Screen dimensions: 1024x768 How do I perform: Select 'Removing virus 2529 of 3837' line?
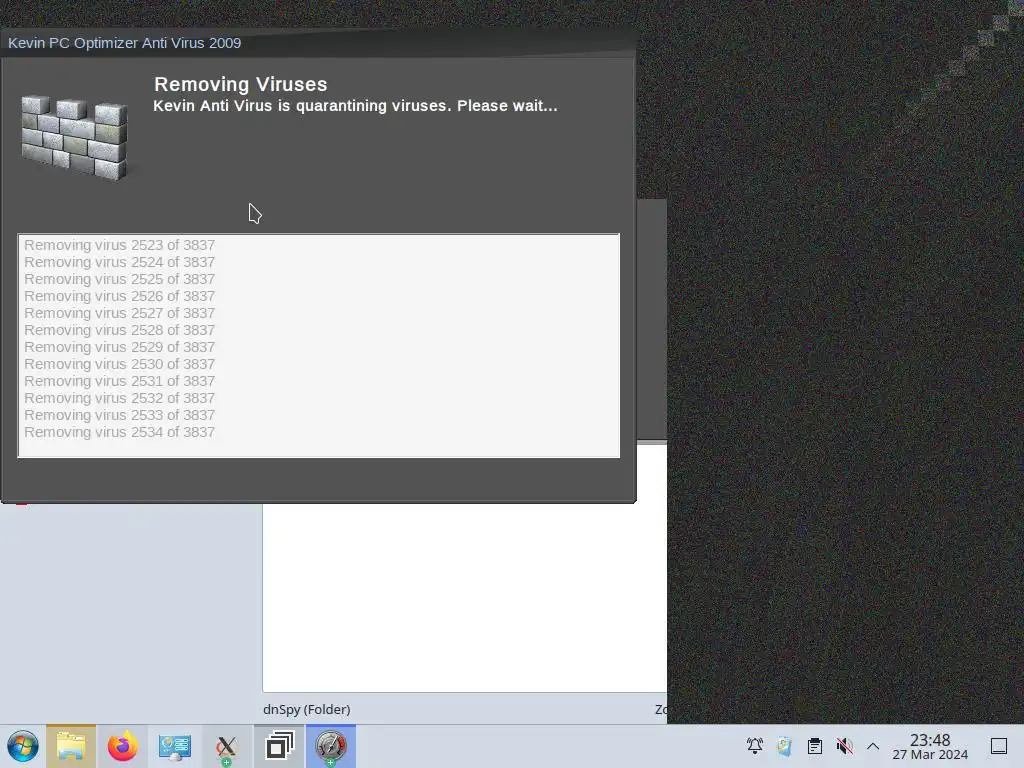click(x=120, y=347)
